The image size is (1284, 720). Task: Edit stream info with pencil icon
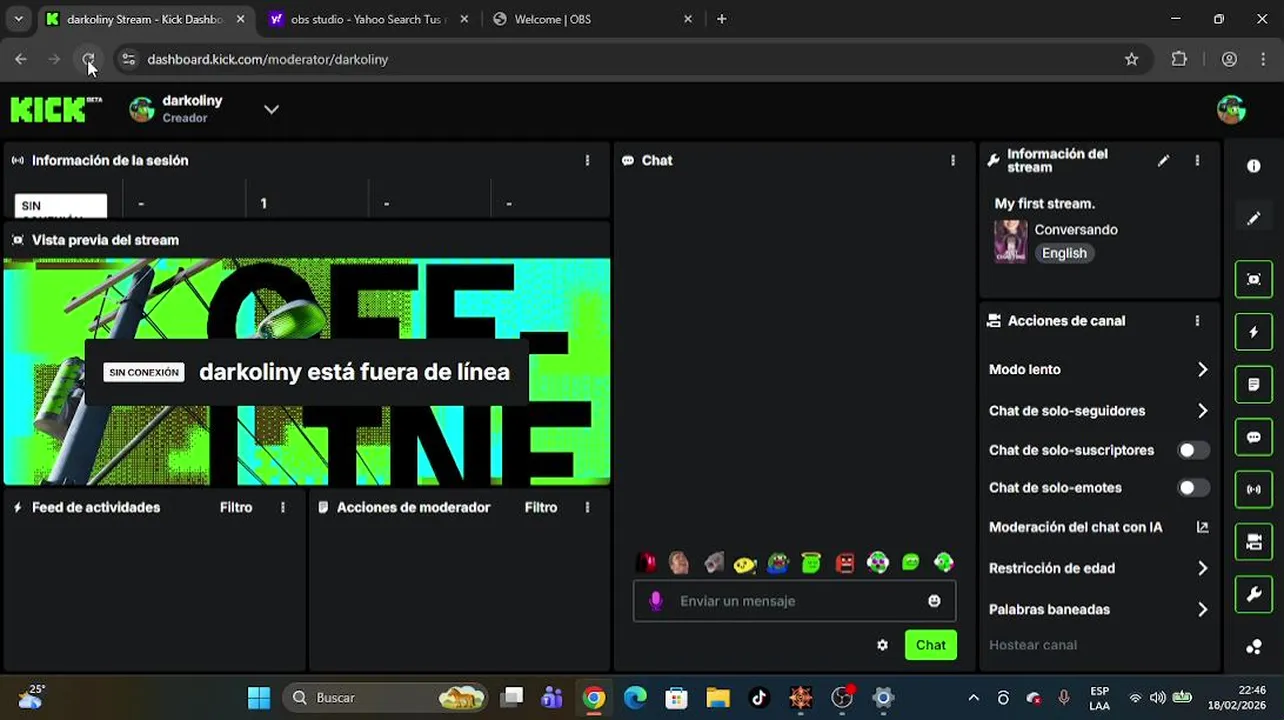tap(1163, 160)
